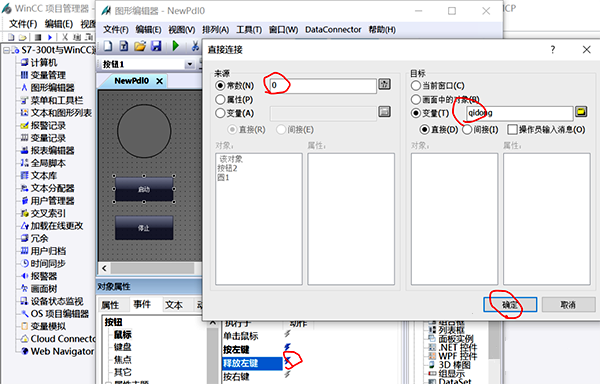Enable the 操作员输入消息(O) checkbox

(x=512, y=130)
